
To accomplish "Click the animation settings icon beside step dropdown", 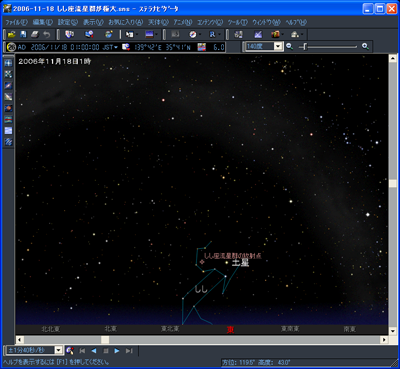I will coord(70,350).
